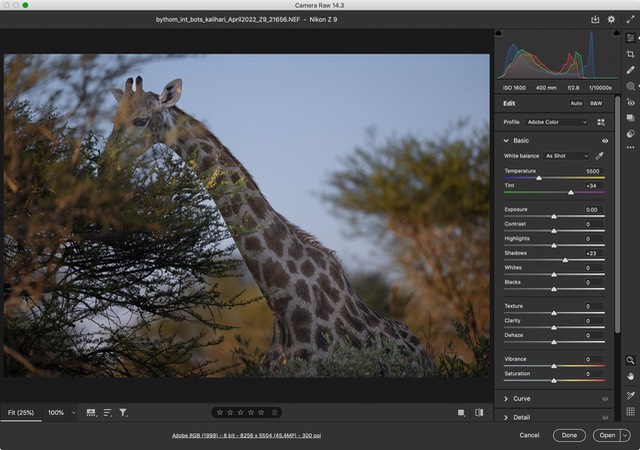Click the Shadows slider handle
The width and height of the screenshot is (640, 450).
(x=565, y=260)
